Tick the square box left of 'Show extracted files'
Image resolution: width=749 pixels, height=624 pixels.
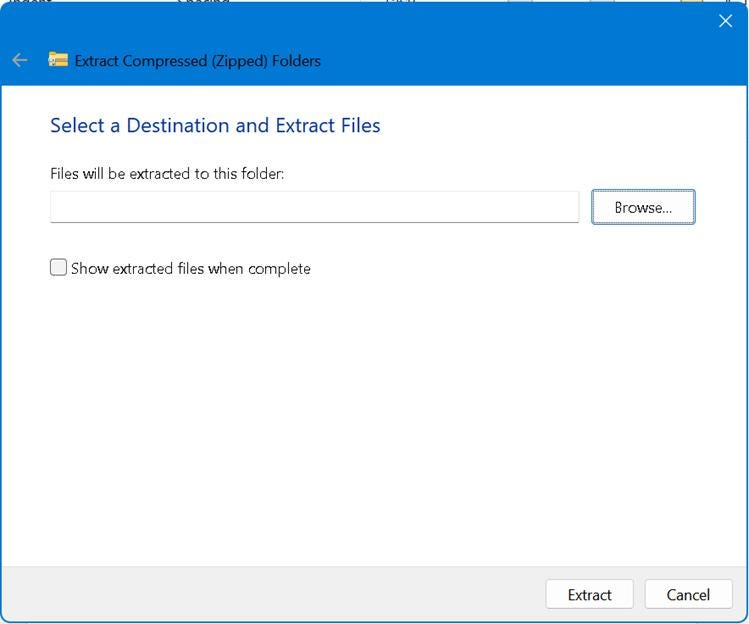[58, 268]
